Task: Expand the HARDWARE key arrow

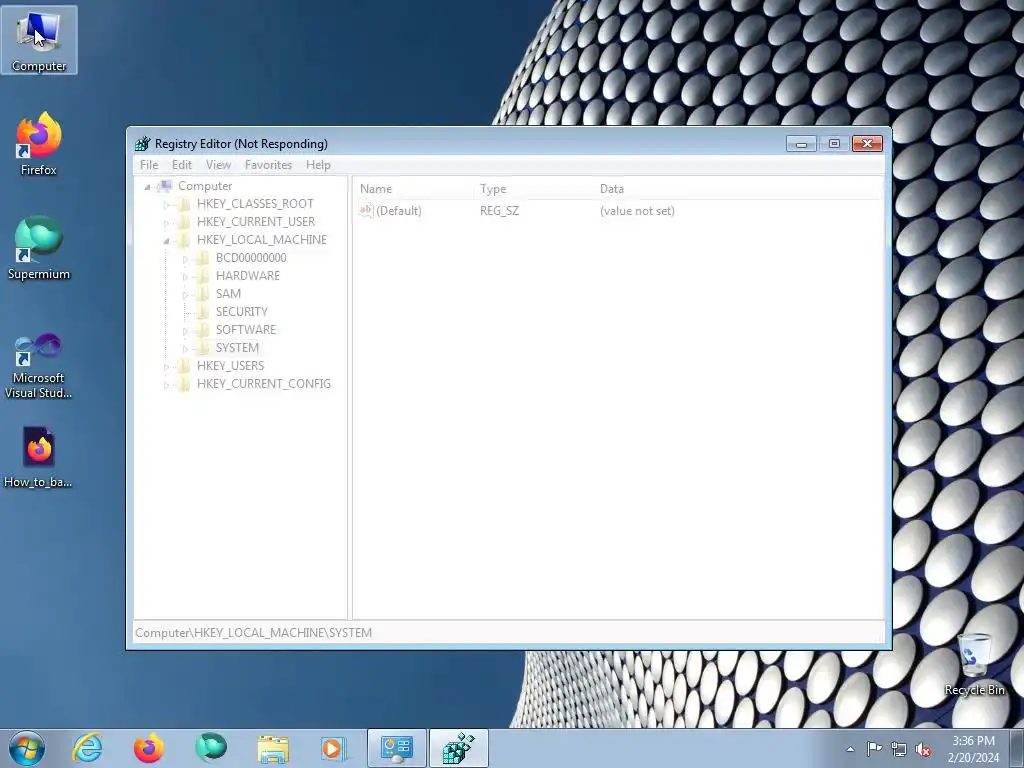Action: pyautogui.click(x=185, y=277)
